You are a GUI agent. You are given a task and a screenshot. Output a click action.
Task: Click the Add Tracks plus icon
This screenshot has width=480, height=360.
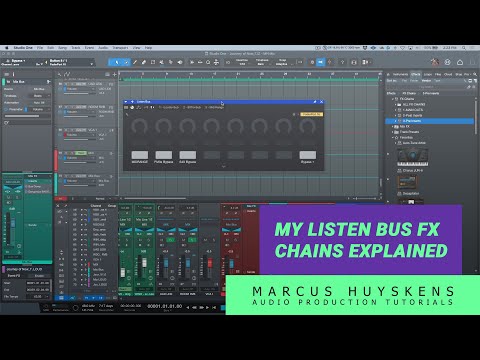pyautogui.click(x=114, y=74)
